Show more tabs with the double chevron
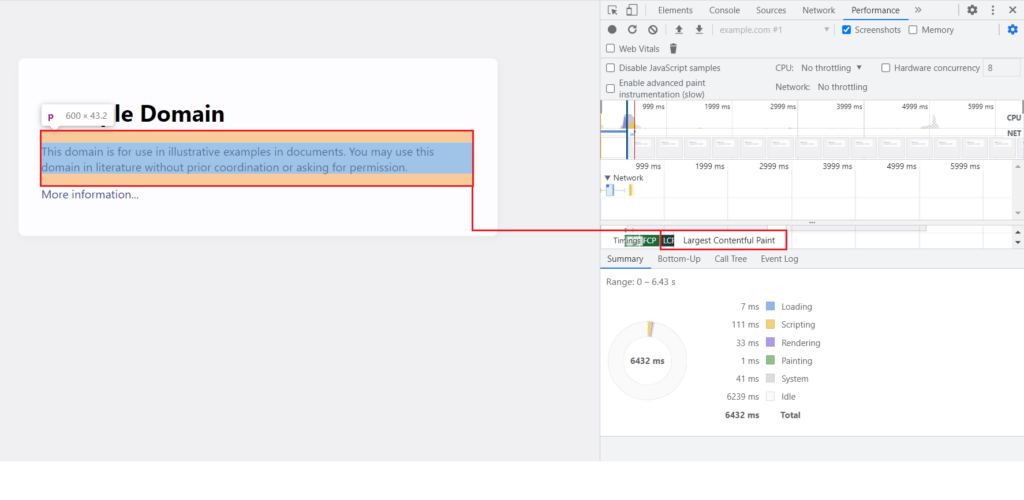The image size is (1024, 500). (x=918, y=10)
